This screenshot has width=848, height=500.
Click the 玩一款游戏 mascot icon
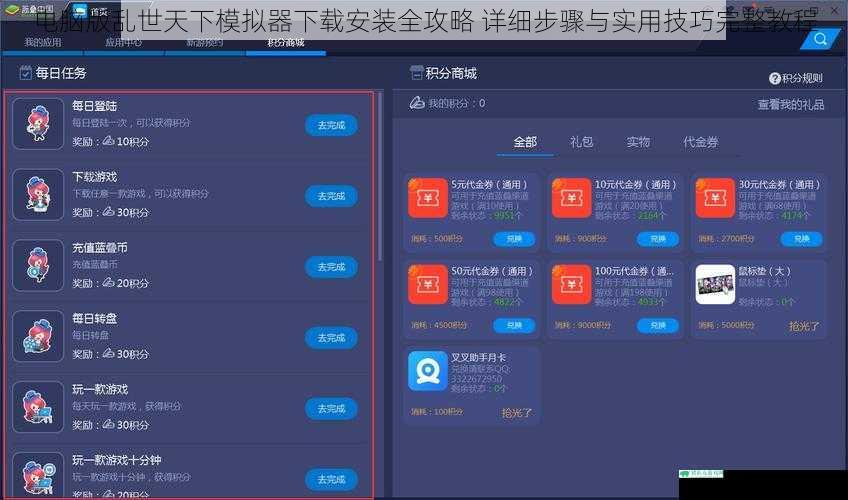pyautogui.click(x=38, y=407)
